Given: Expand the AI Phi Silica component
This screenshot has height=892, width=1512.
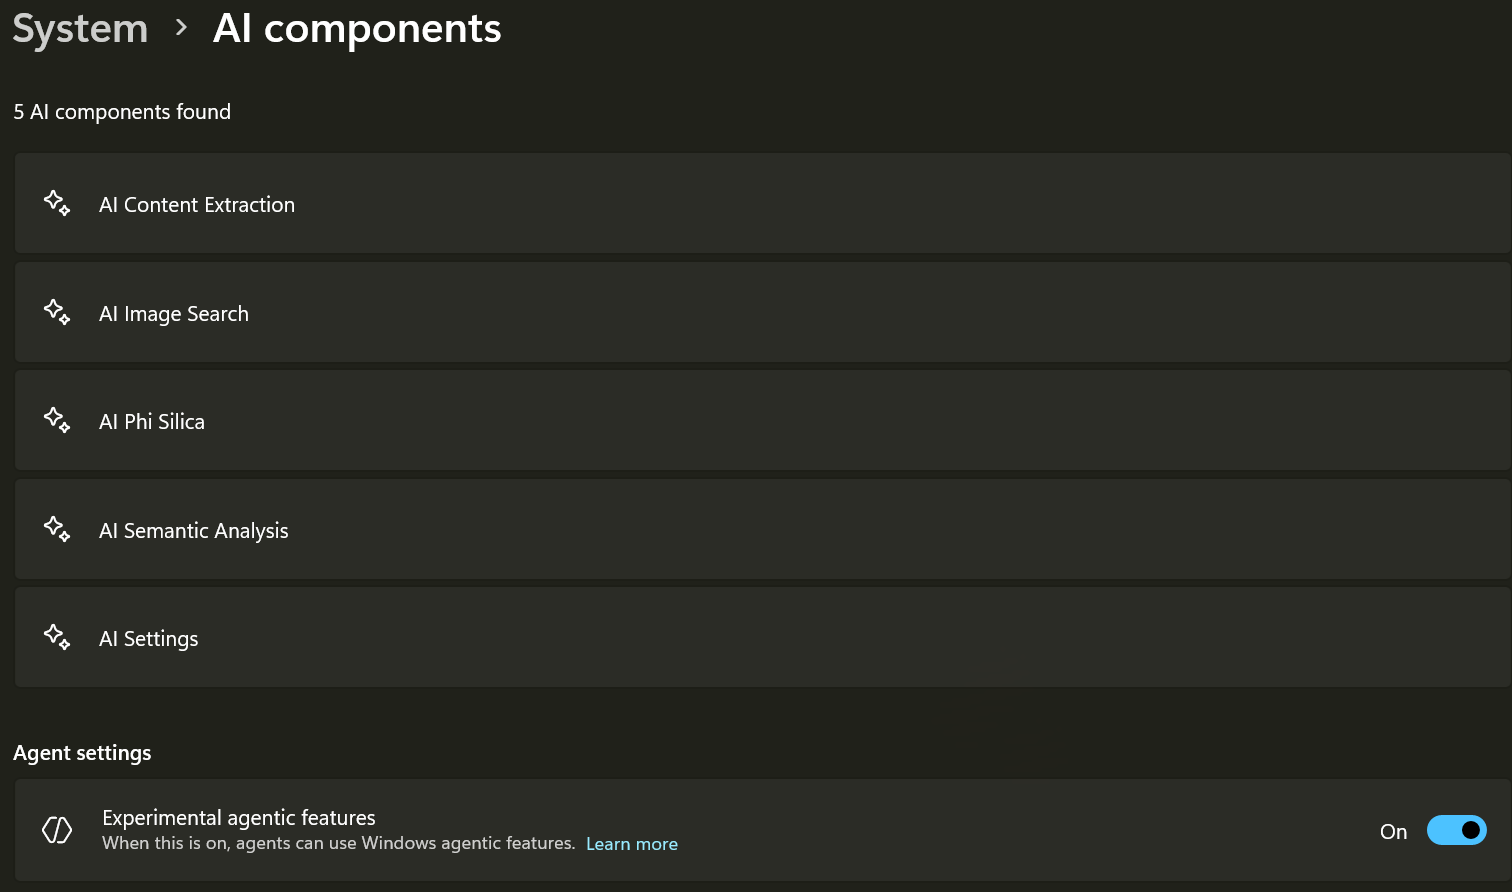Looking at the screenshot, I should 152,422.
